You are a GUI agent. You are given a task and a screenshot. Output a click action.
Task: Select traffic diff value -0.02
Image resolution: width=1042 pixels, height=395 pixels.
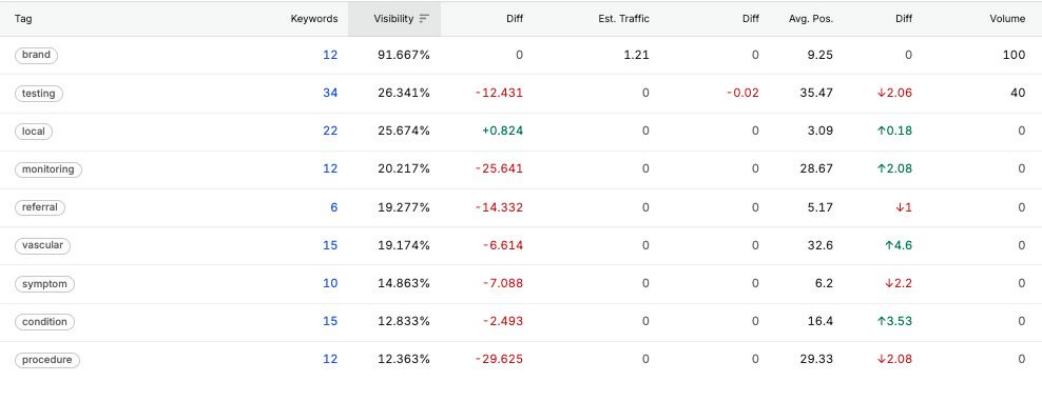(742, 93)
